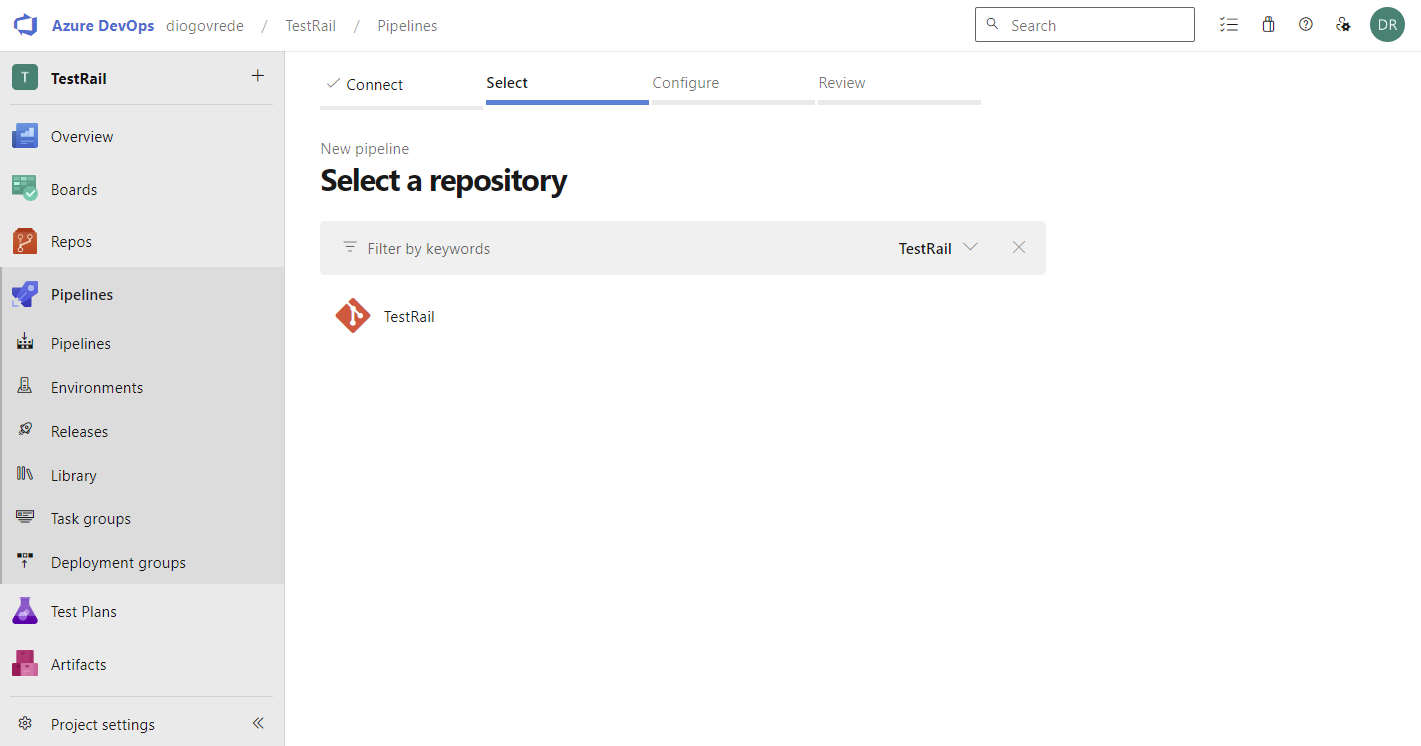Click the Azure DevOps logo icon
1421x746 pixels.
point(25,25)
